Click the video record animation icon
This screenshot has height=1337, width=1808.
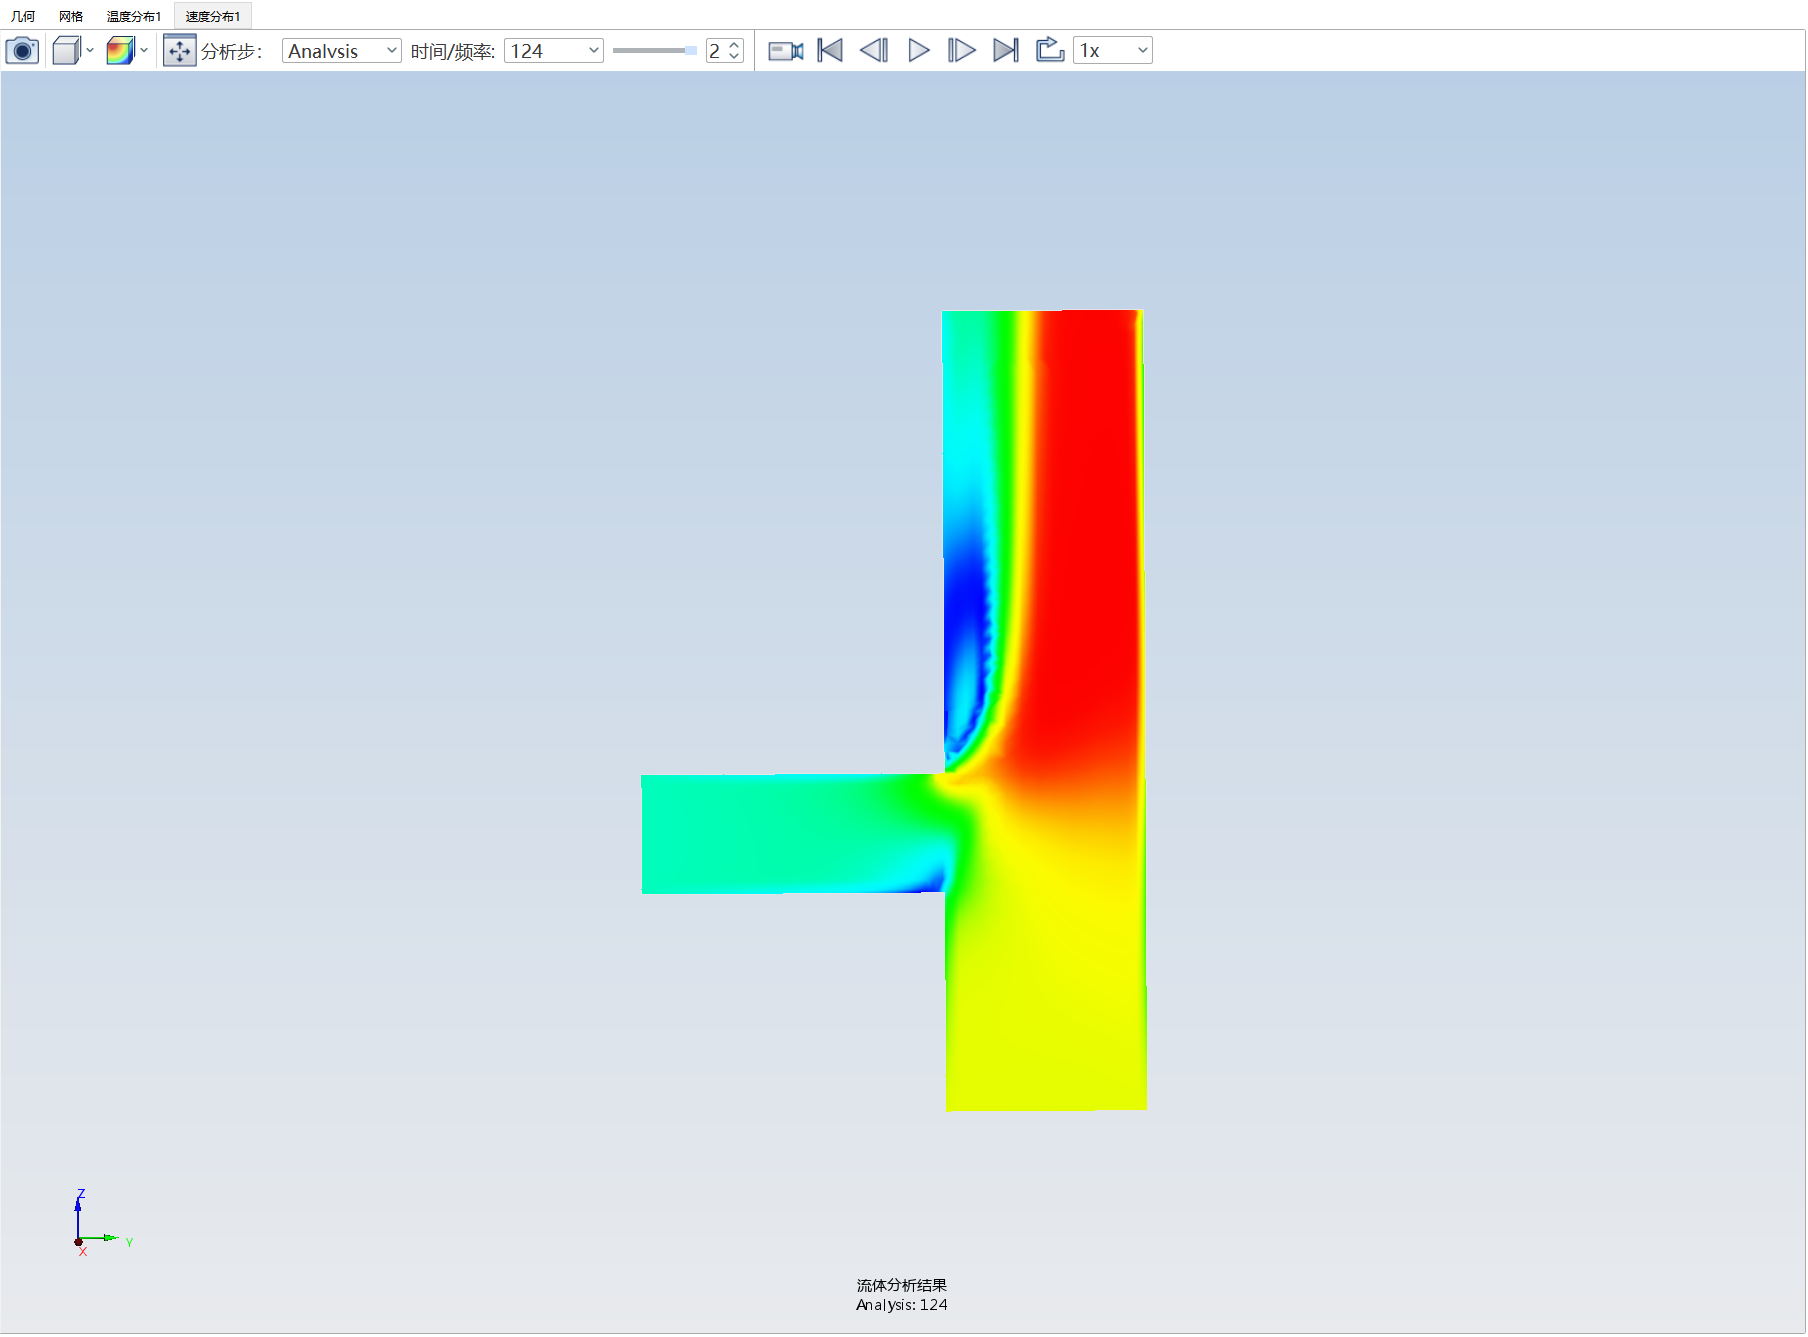[x=786, y=51]
